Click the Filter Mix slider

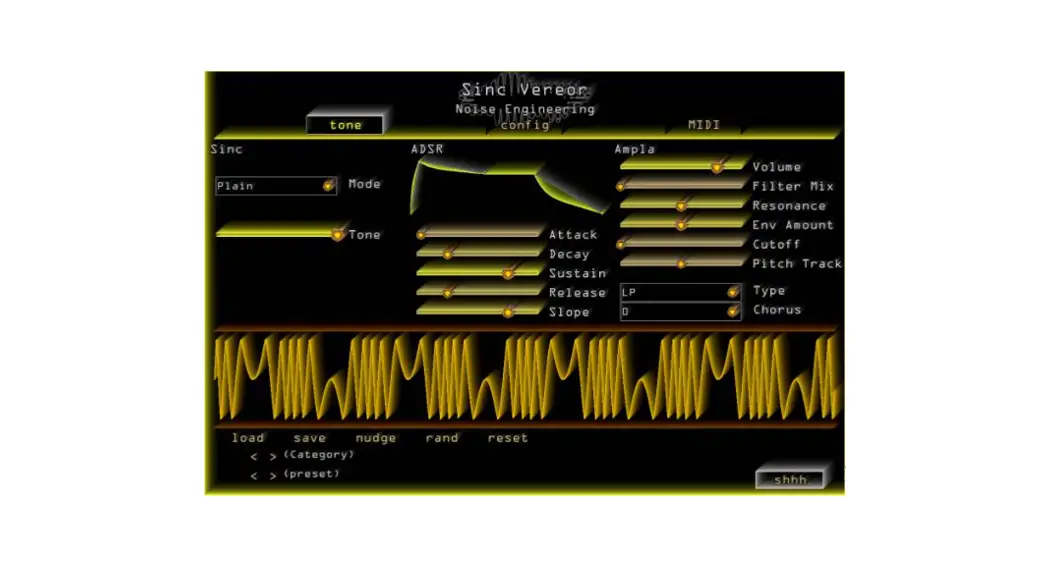(682, 185)
